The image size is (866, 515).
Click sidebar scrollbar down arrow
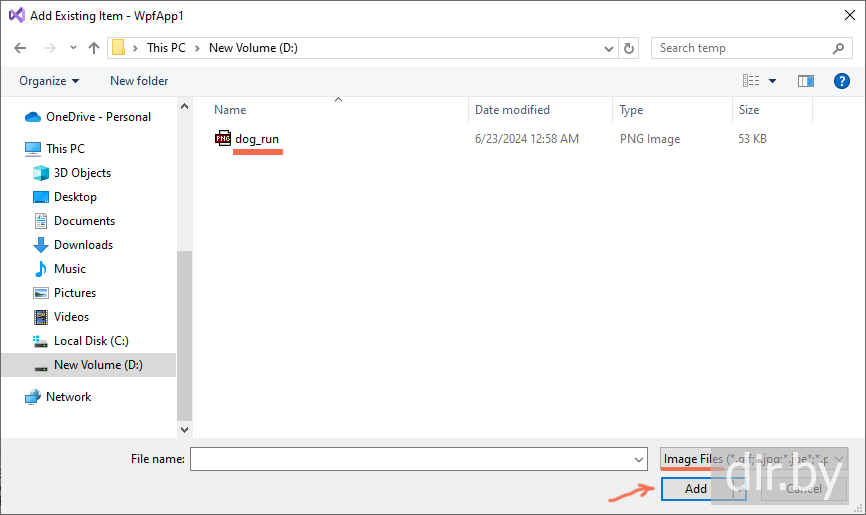coord(184,429)
